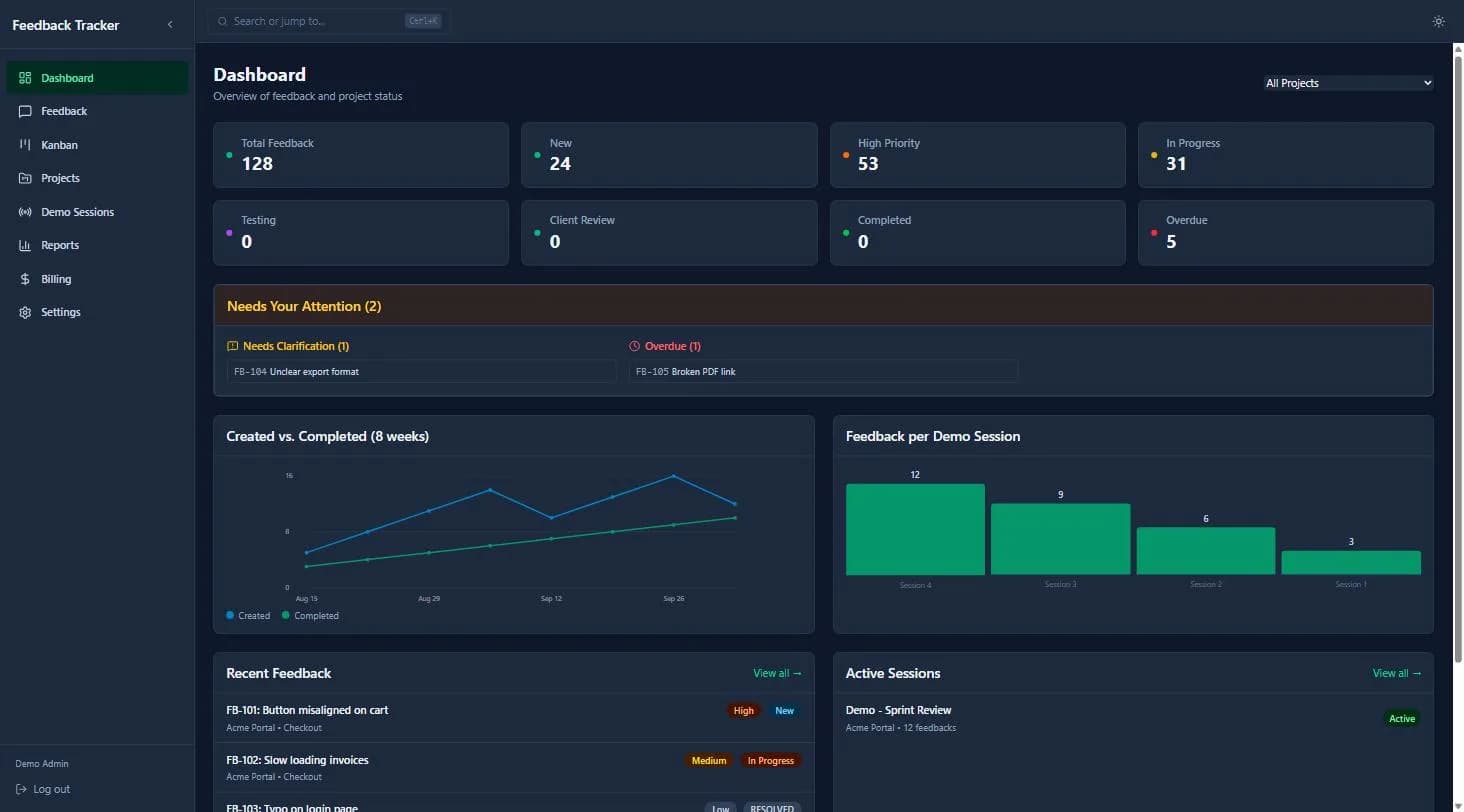Toggle Created series in chart legend
The height and width of the screenshot is (812, 1464).
tap(248, 615)
